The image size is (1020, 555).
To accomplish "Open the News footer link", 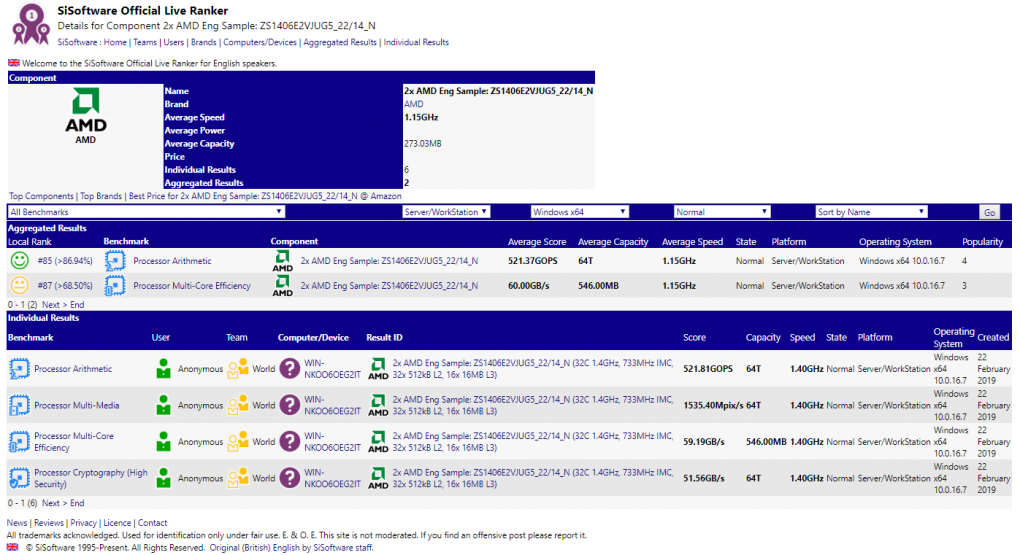I will point(17,522).
